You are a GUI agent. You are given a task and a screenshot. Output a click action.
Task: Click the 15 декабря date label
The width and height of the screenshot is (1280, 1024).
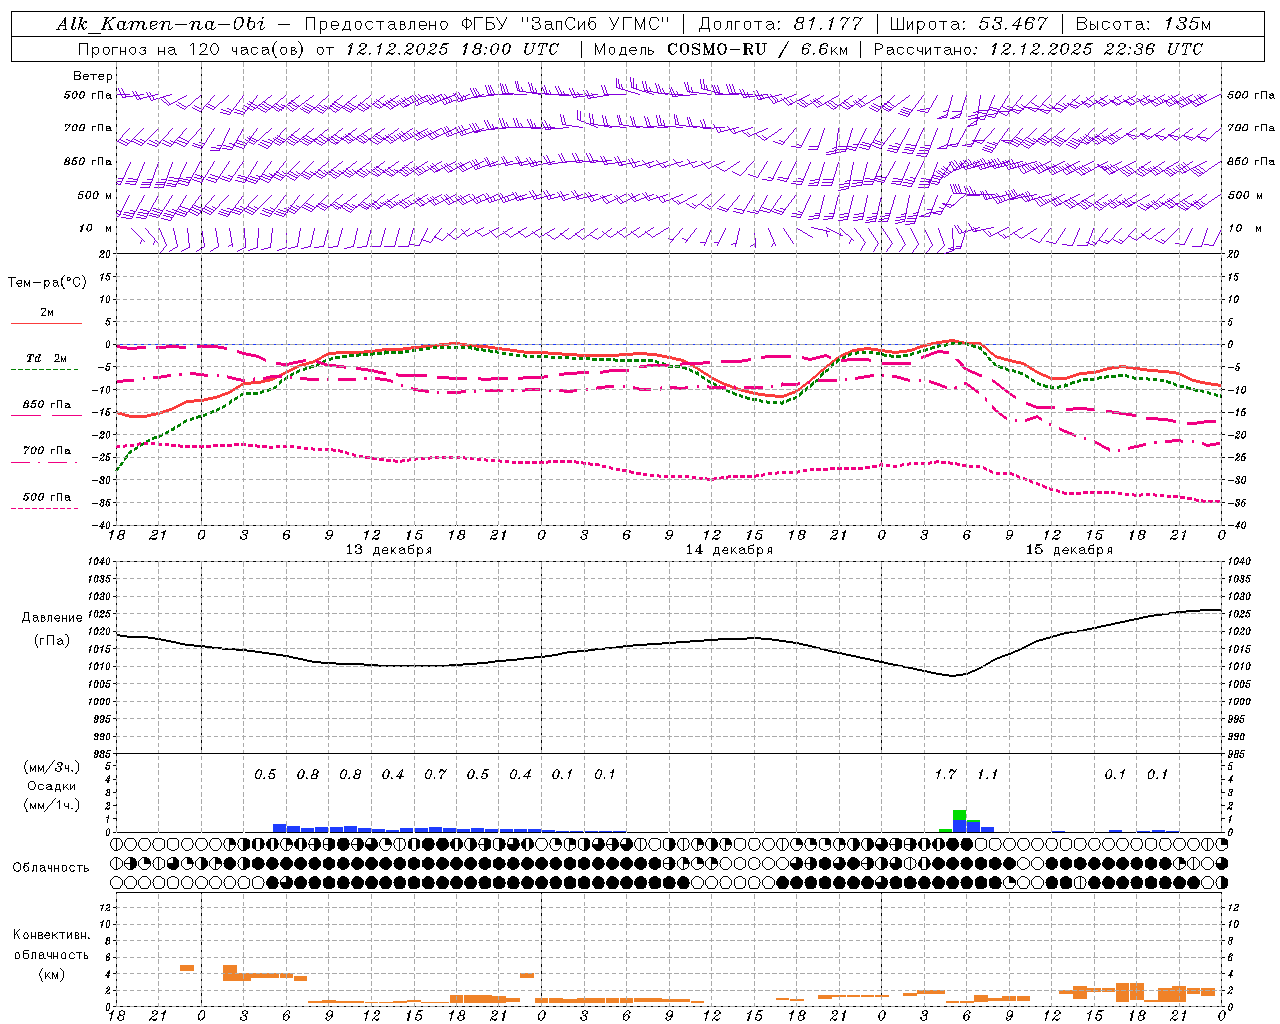point(1069,550)
